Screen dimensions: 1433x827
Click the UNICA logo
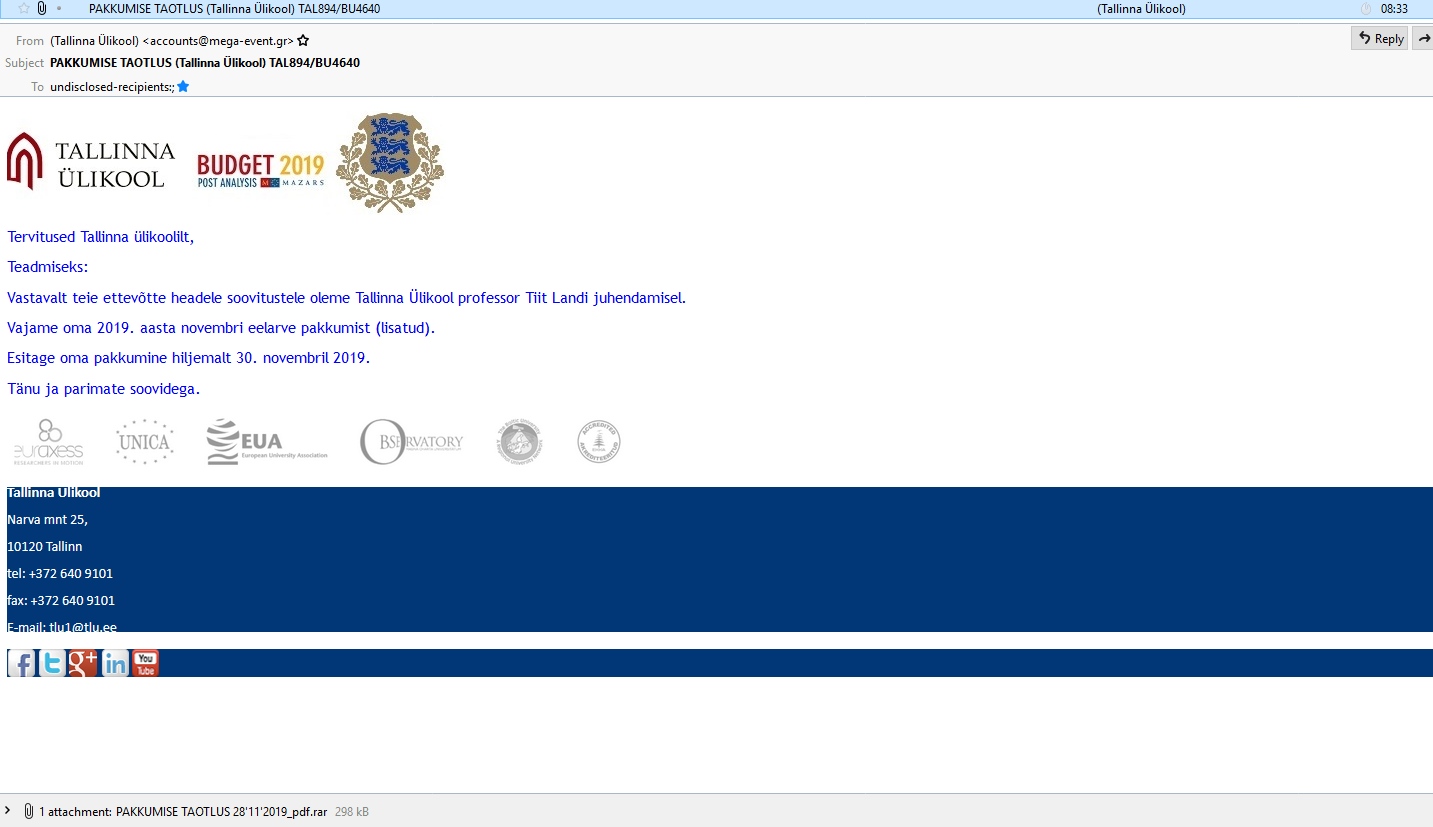[x=145, y=442]
